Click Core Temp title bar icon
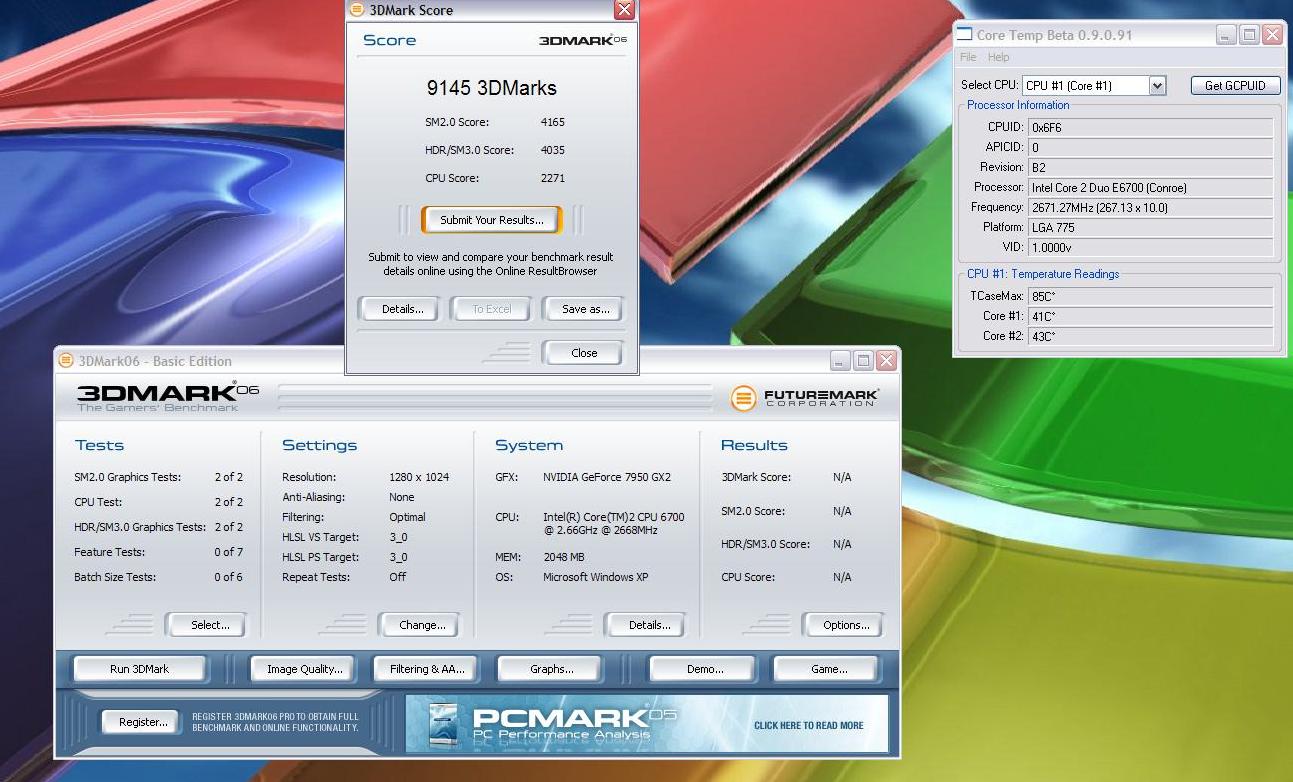Image resolution: width=1293 pixels, height=782 pixels. coord(965,35)
